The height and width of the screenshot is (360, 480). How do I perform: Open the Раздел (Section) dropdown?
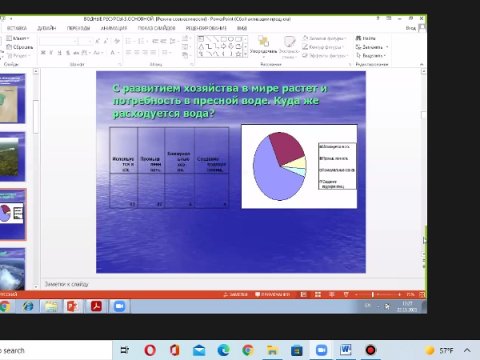tap(18, 56)
